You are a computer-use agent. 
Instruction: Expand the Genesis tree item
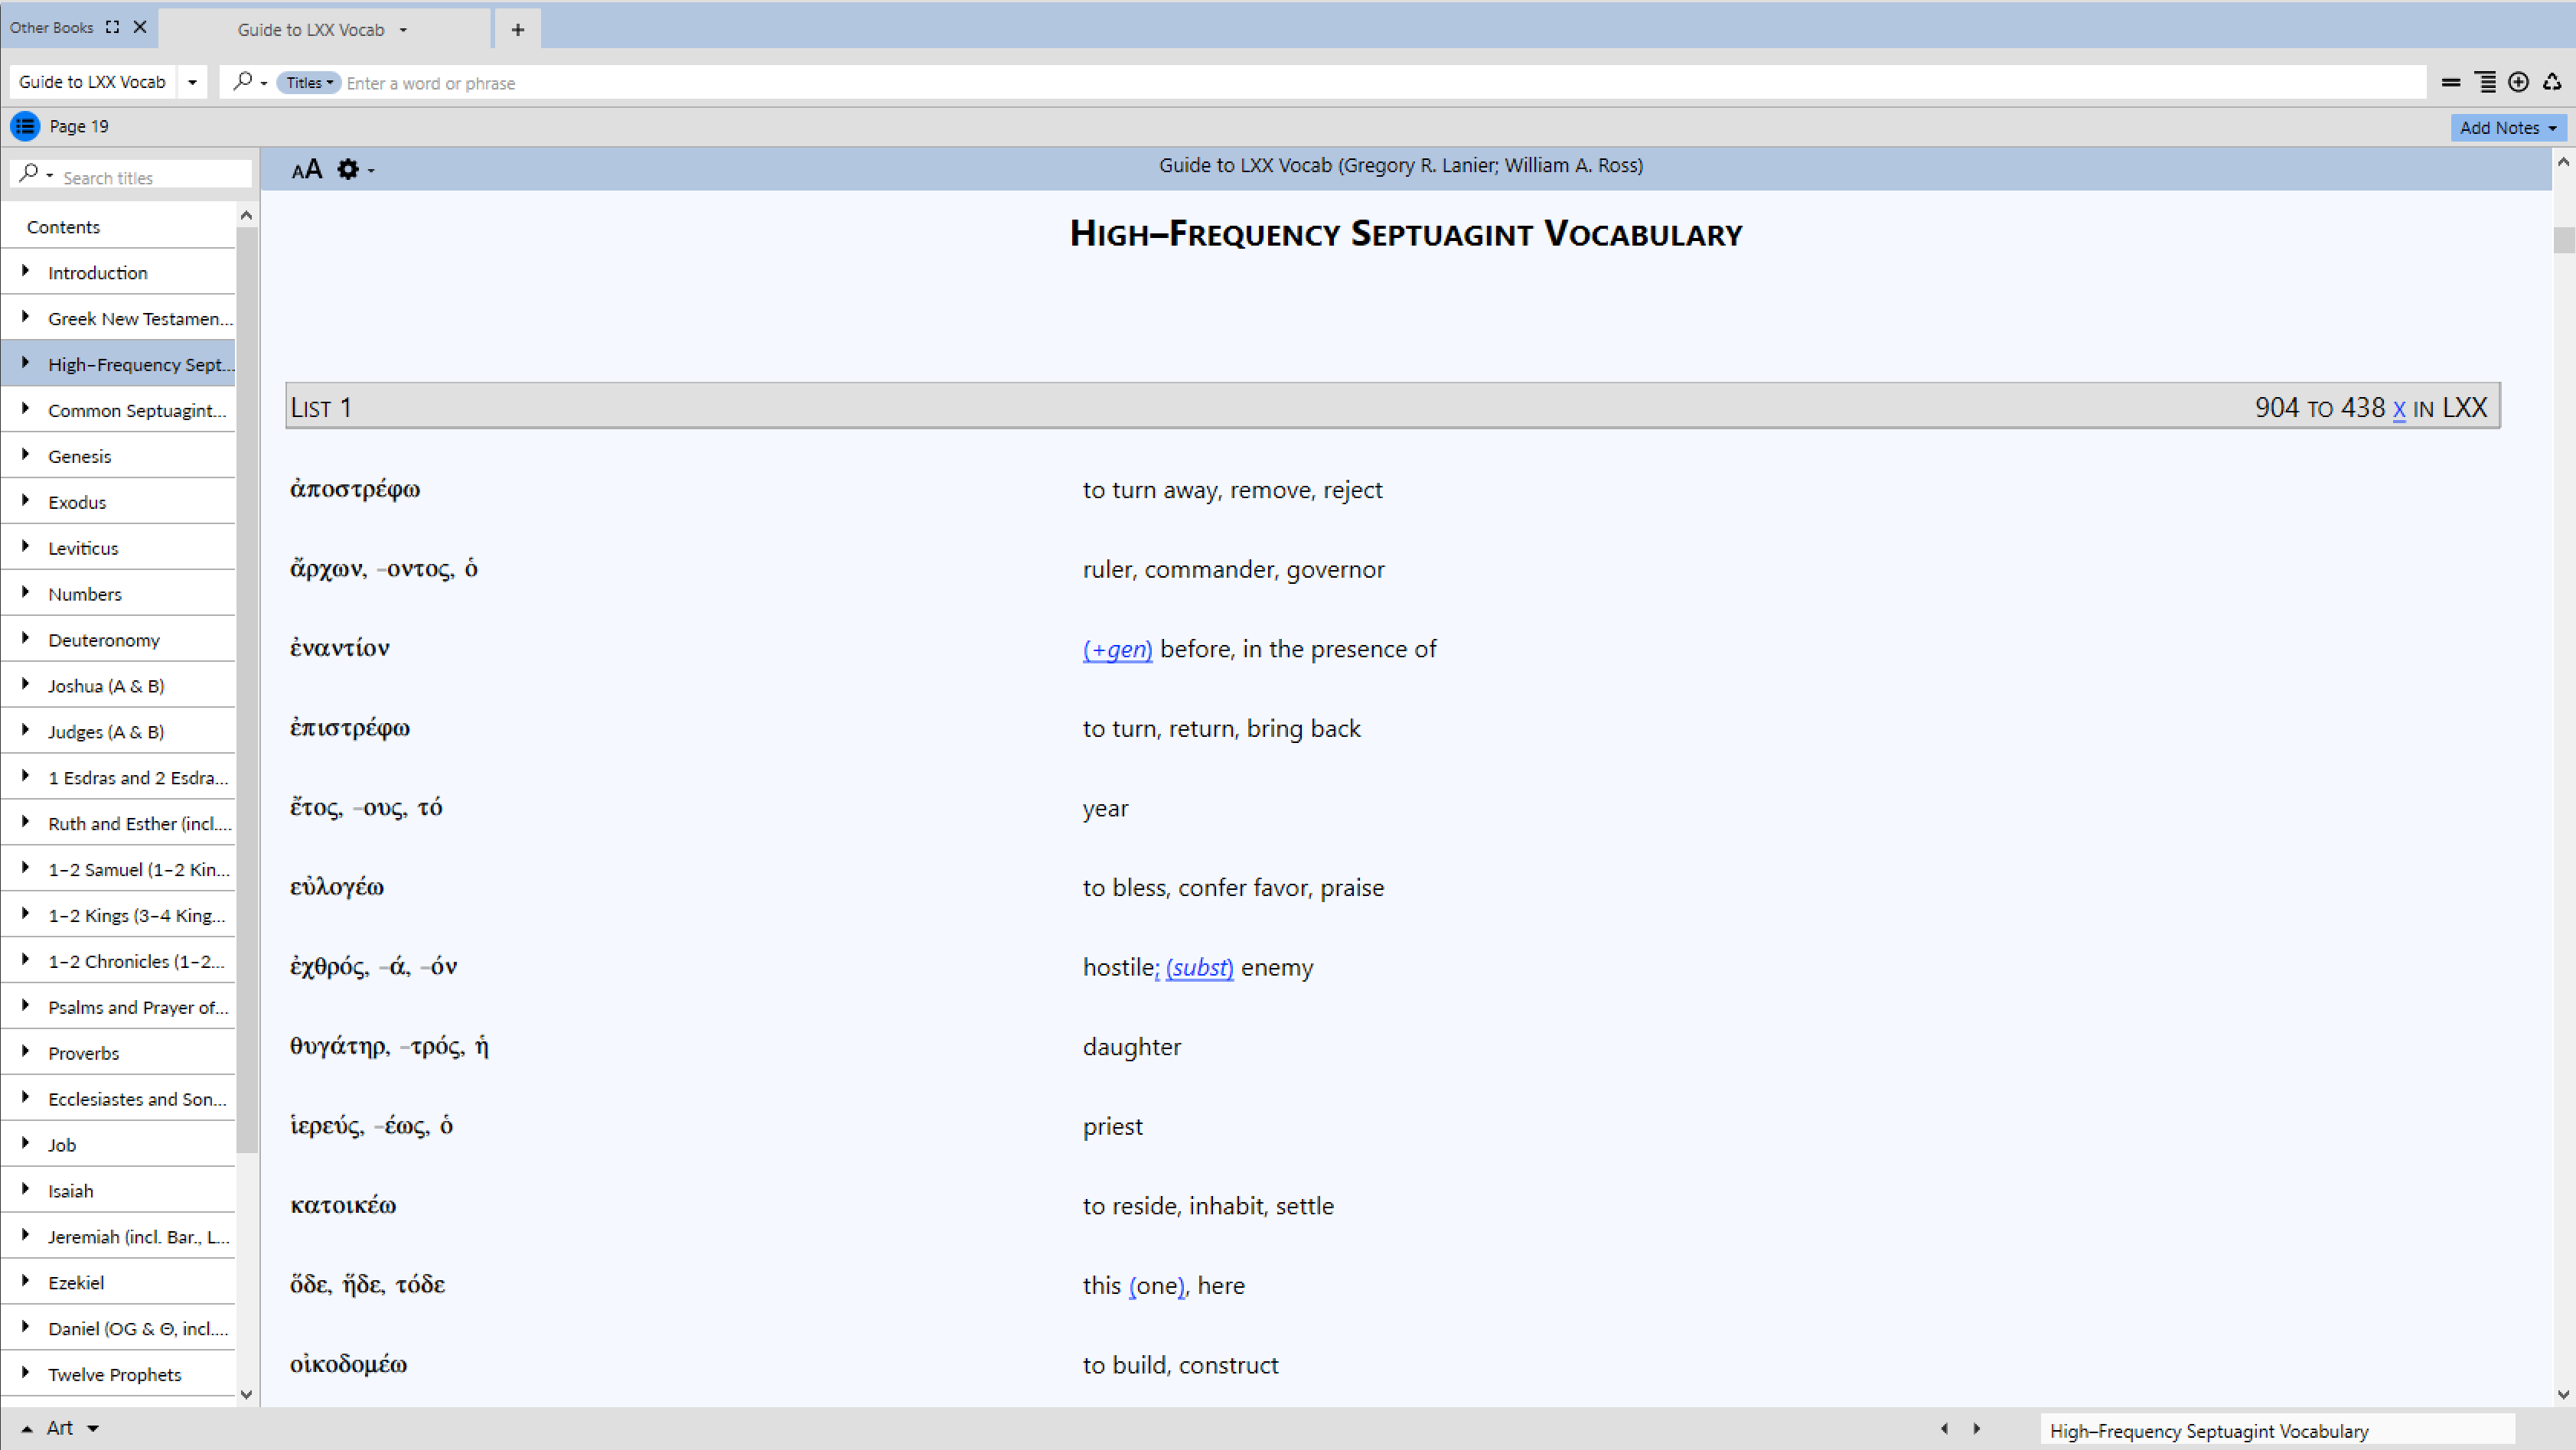point(25,456)
